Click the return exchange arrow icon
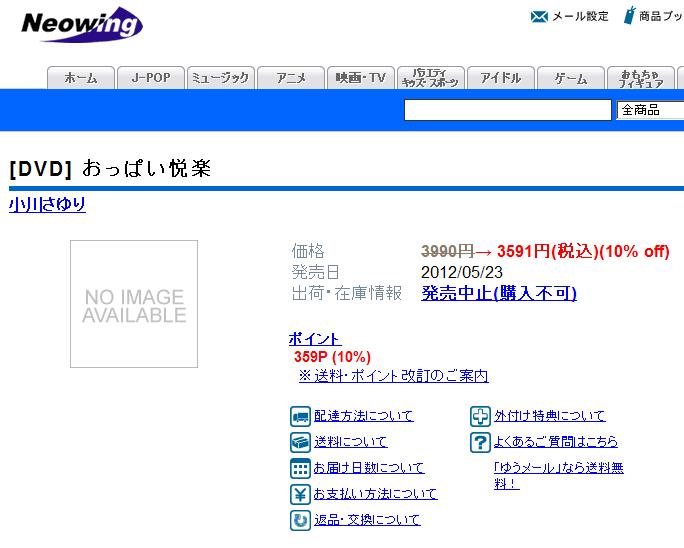 pos(300,521)
